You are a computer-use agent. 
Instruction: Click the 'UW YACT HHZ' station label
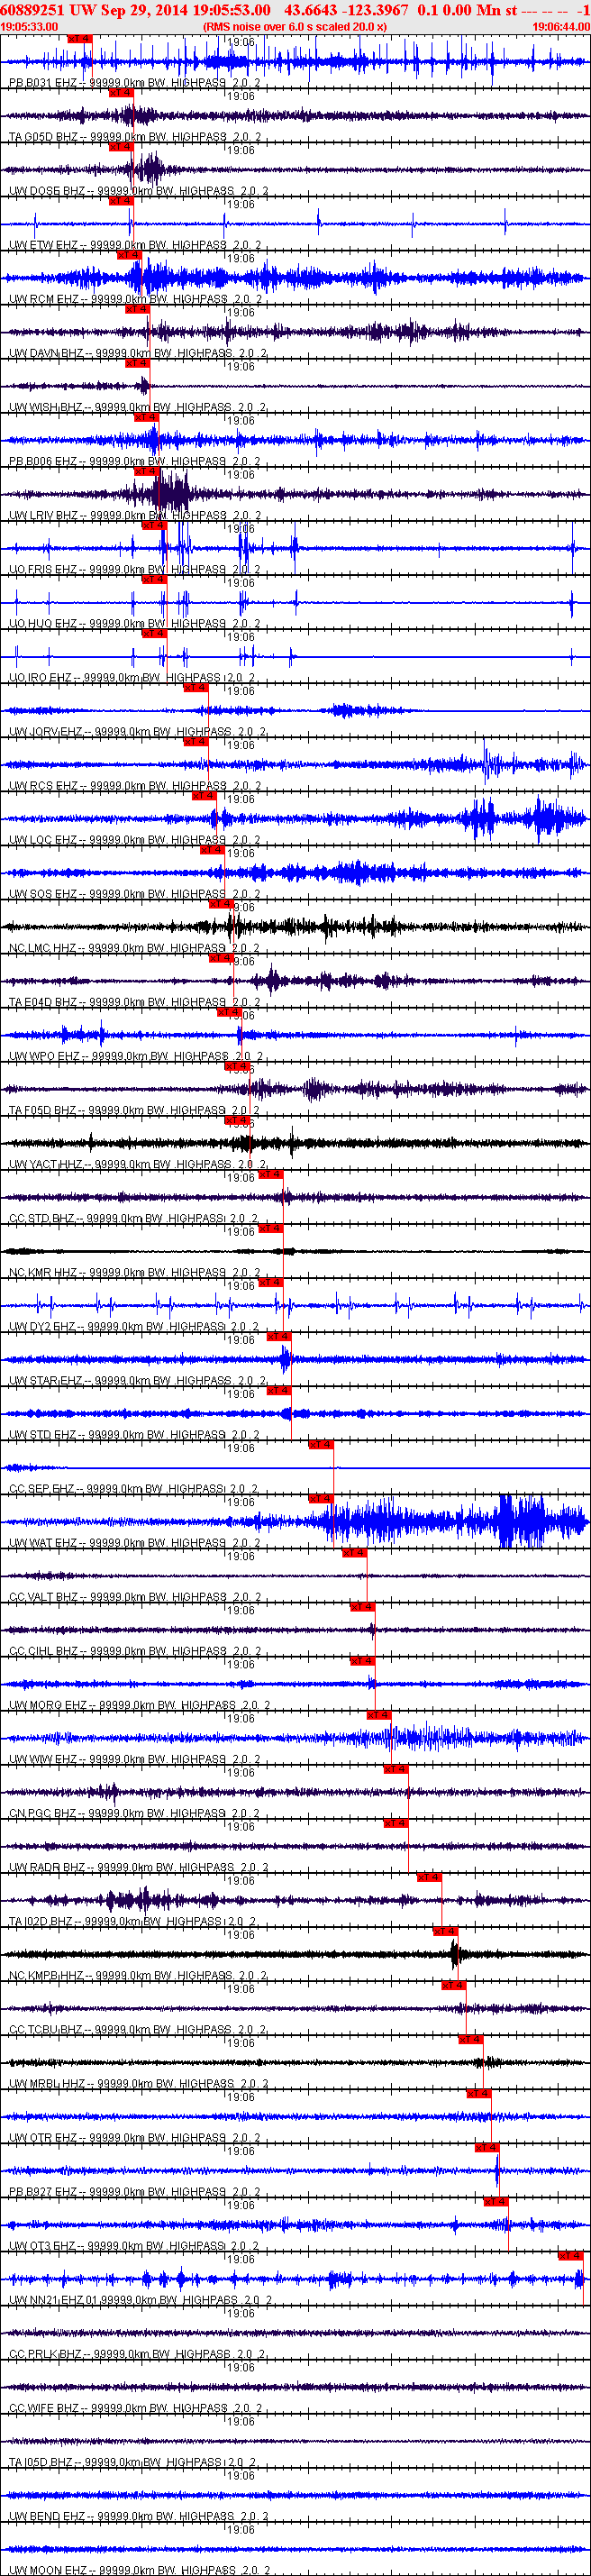pyautogui.click(x=47, y=1164)
